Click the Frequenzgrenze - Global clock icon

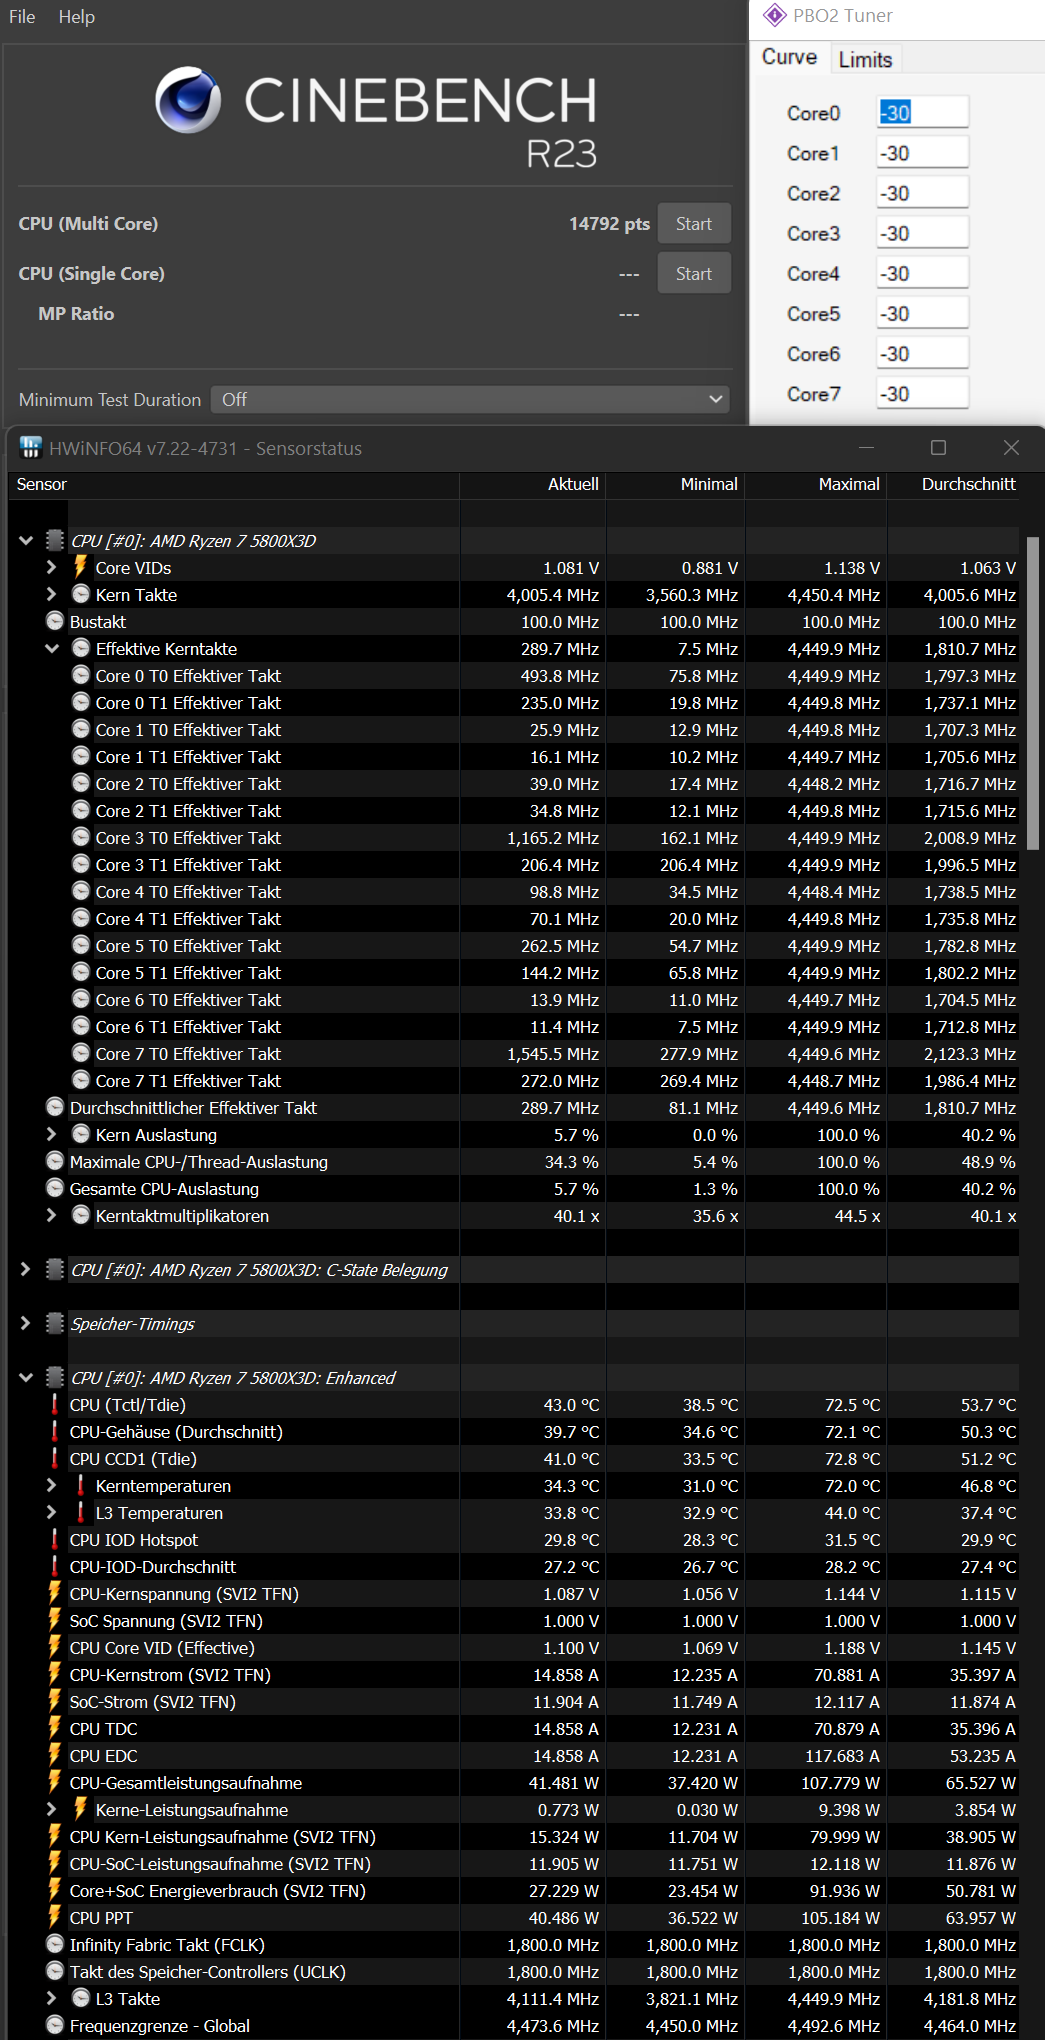click(x=55, y=2025)
